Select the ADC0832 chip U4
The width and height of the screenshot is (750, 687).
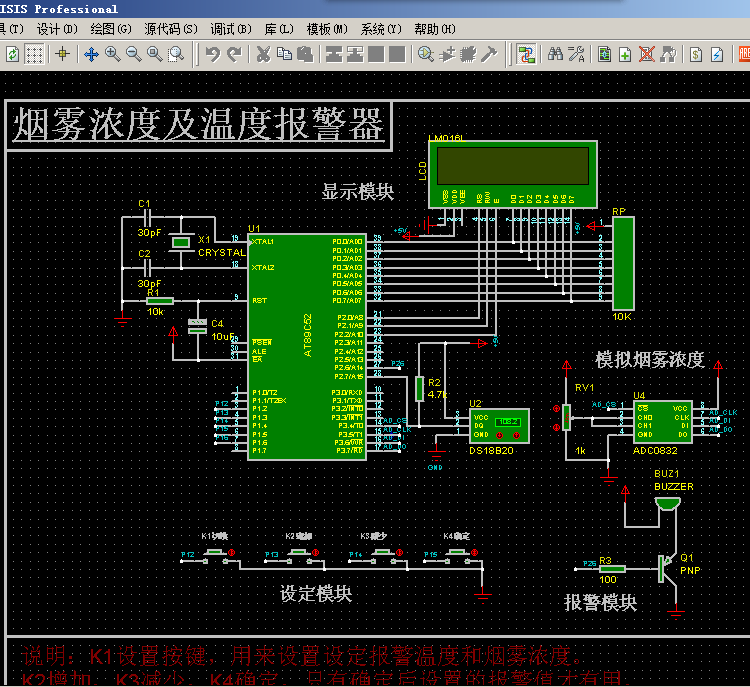(662, 421)
